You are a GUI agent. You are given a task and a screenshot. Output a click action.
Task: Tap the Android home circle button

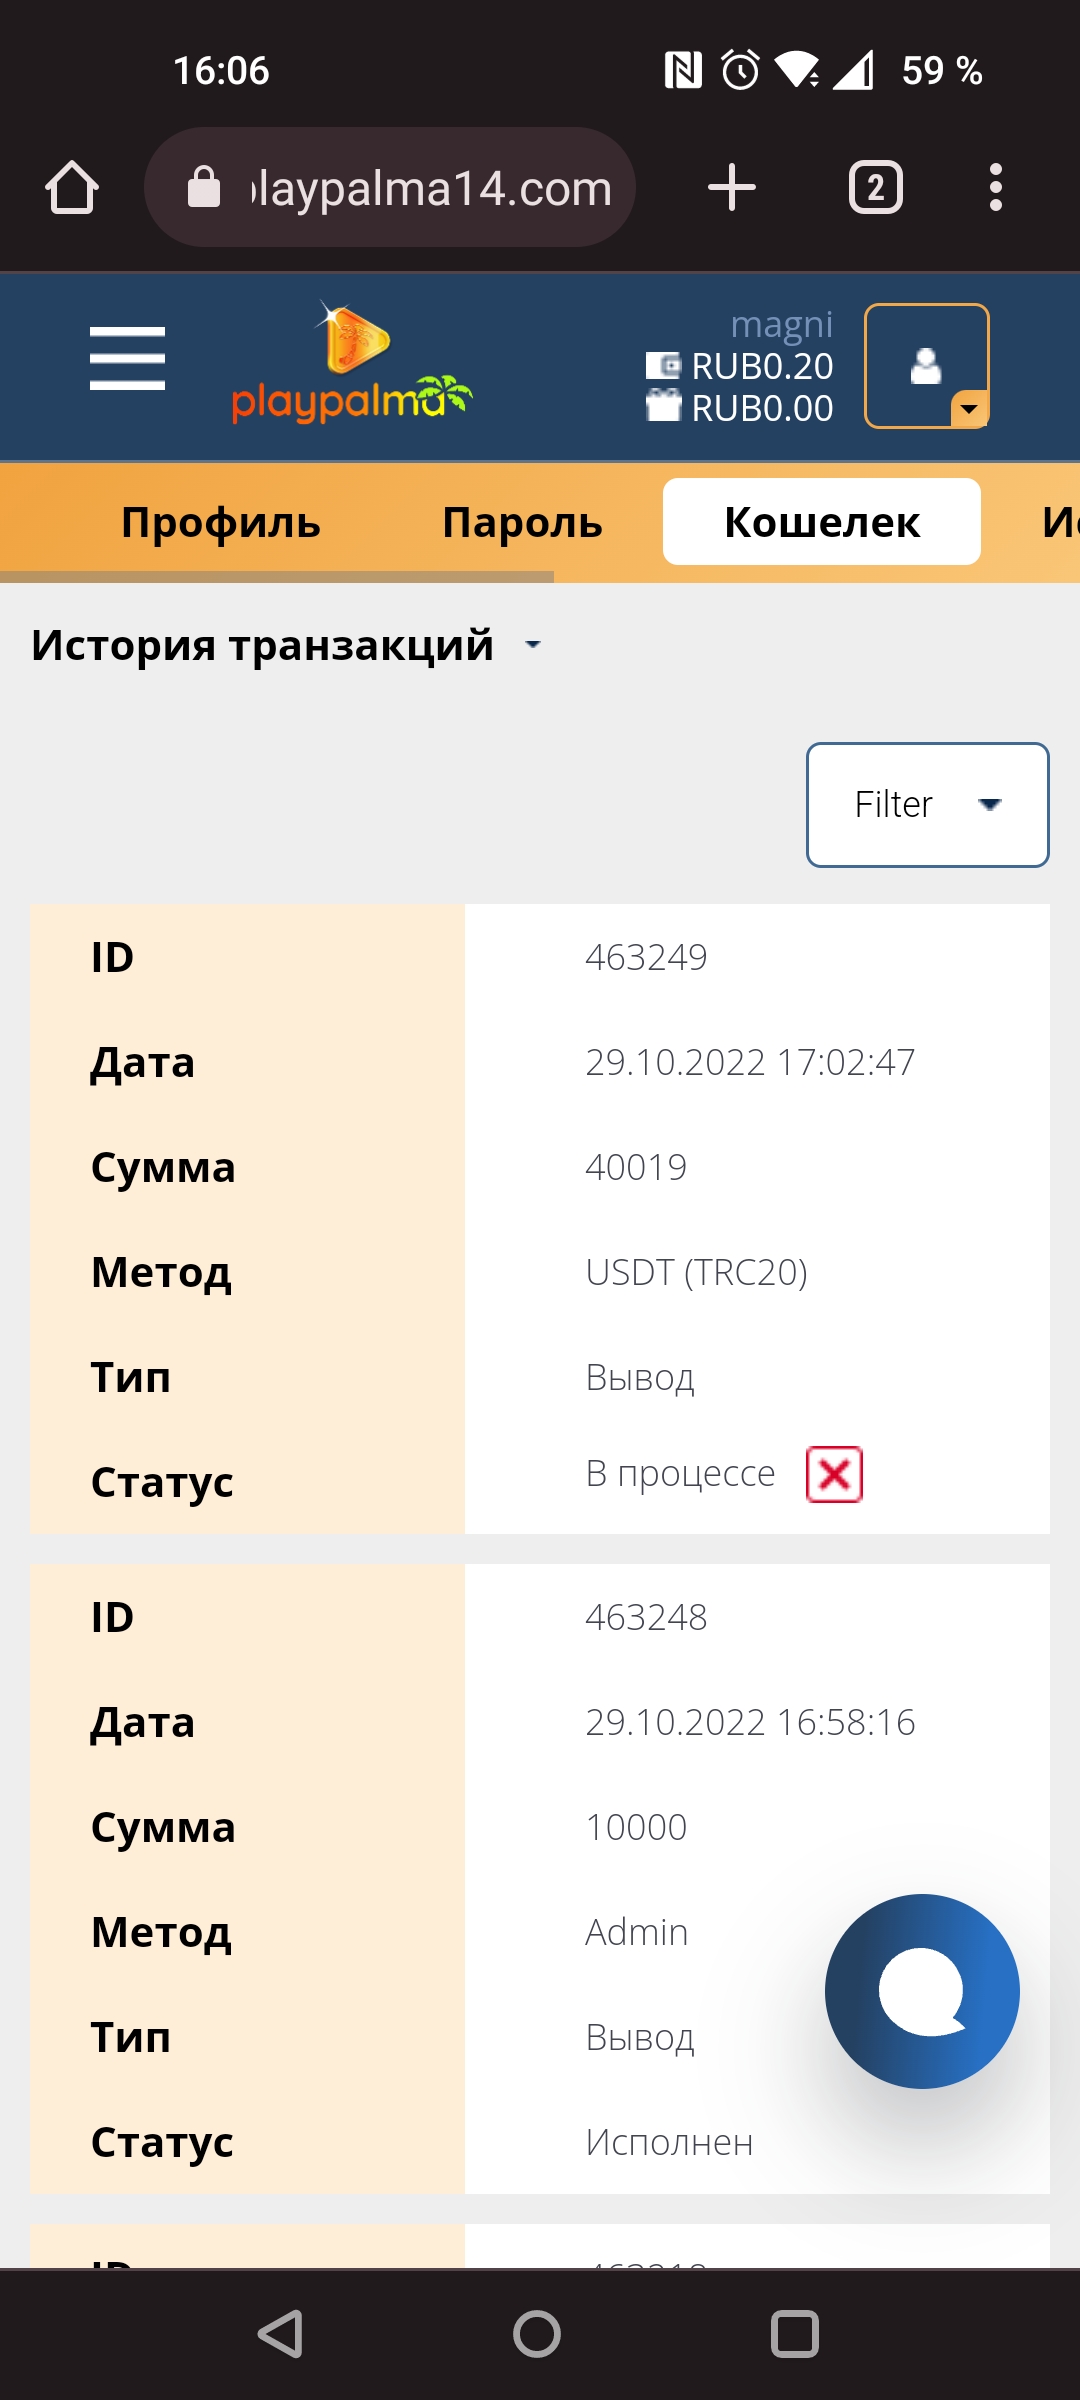pyautogui.click(x=537, y=2335)
